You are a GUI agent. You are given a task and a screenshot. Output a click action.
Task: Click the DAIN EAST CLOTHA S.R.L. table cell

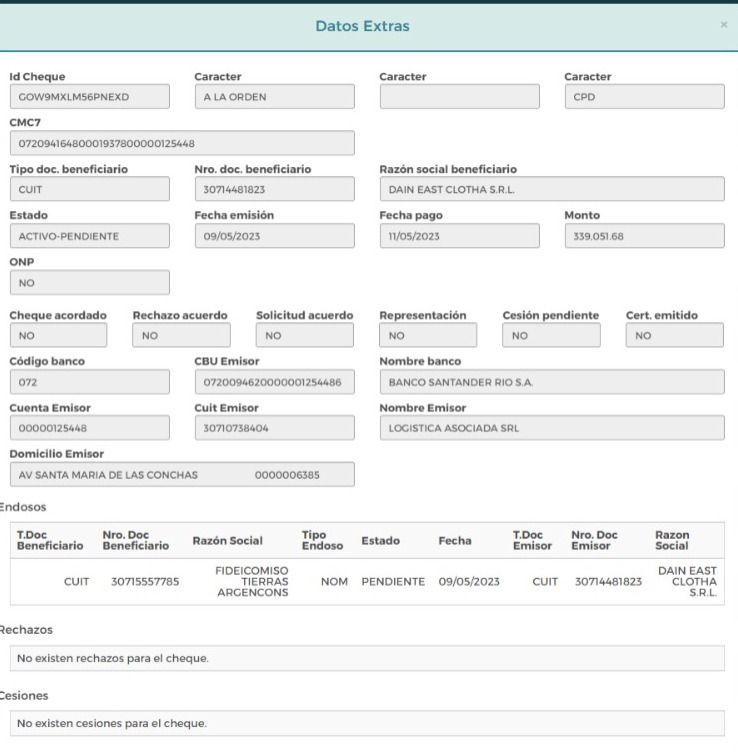[687, 582]
